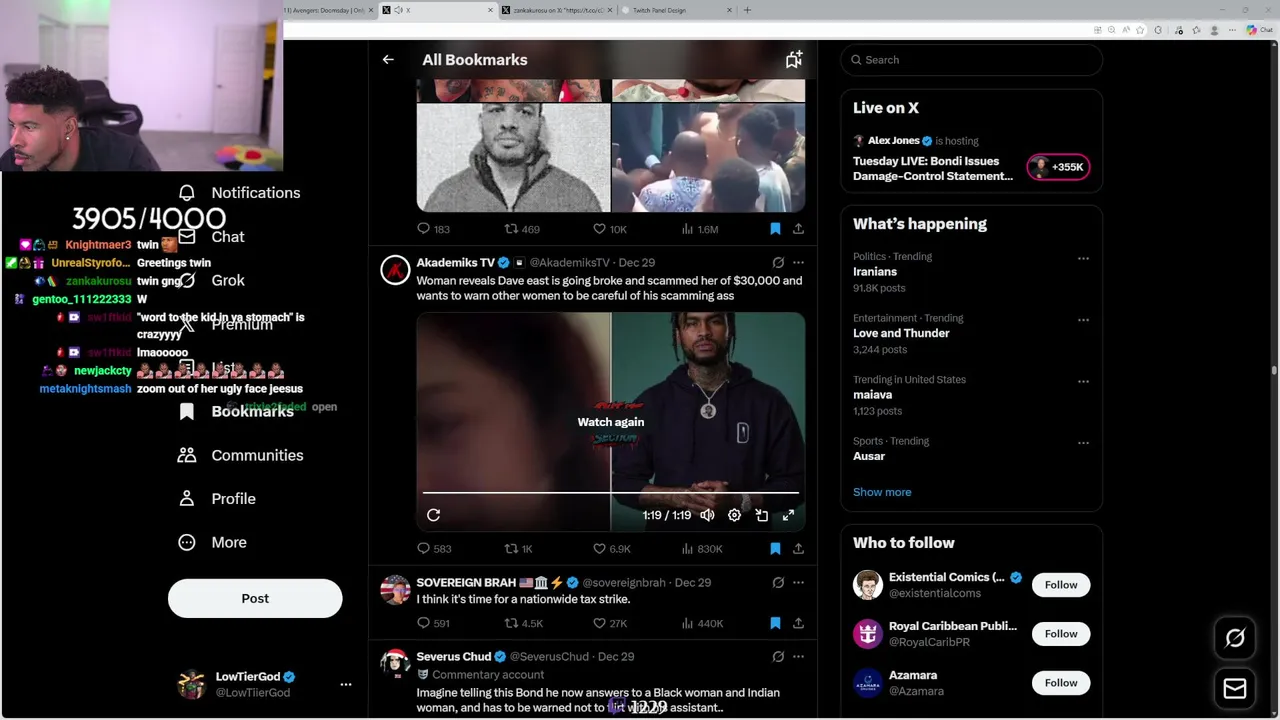Open More in the sidebar
Screen dimensions: 1280x720
212,542
